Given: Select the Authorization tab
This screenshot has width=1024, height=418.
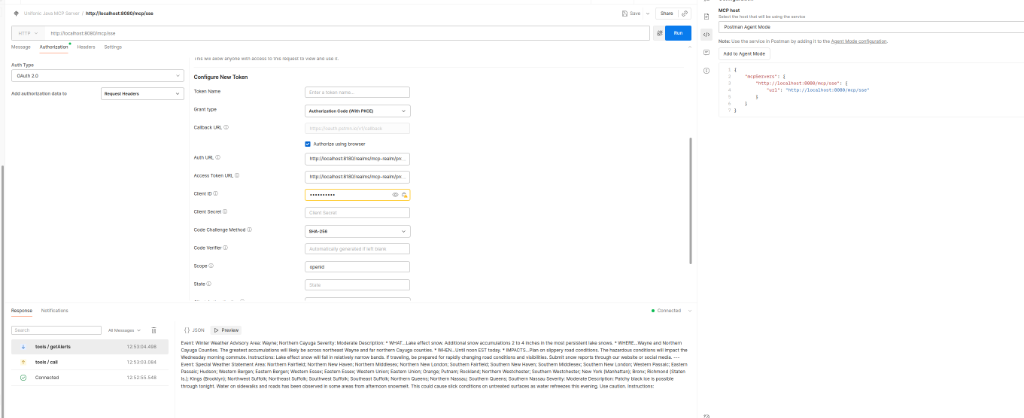Looking at the screenshot, I should click(x=54, y=47).
